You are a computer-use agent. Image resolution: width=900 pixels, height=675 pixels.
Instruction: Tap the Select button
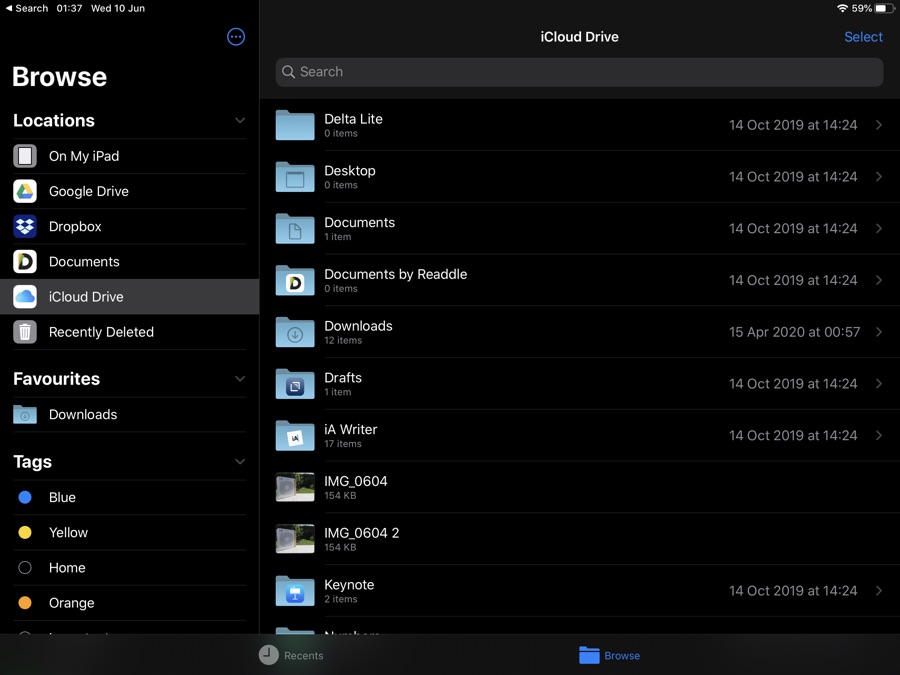coord(863,37)
